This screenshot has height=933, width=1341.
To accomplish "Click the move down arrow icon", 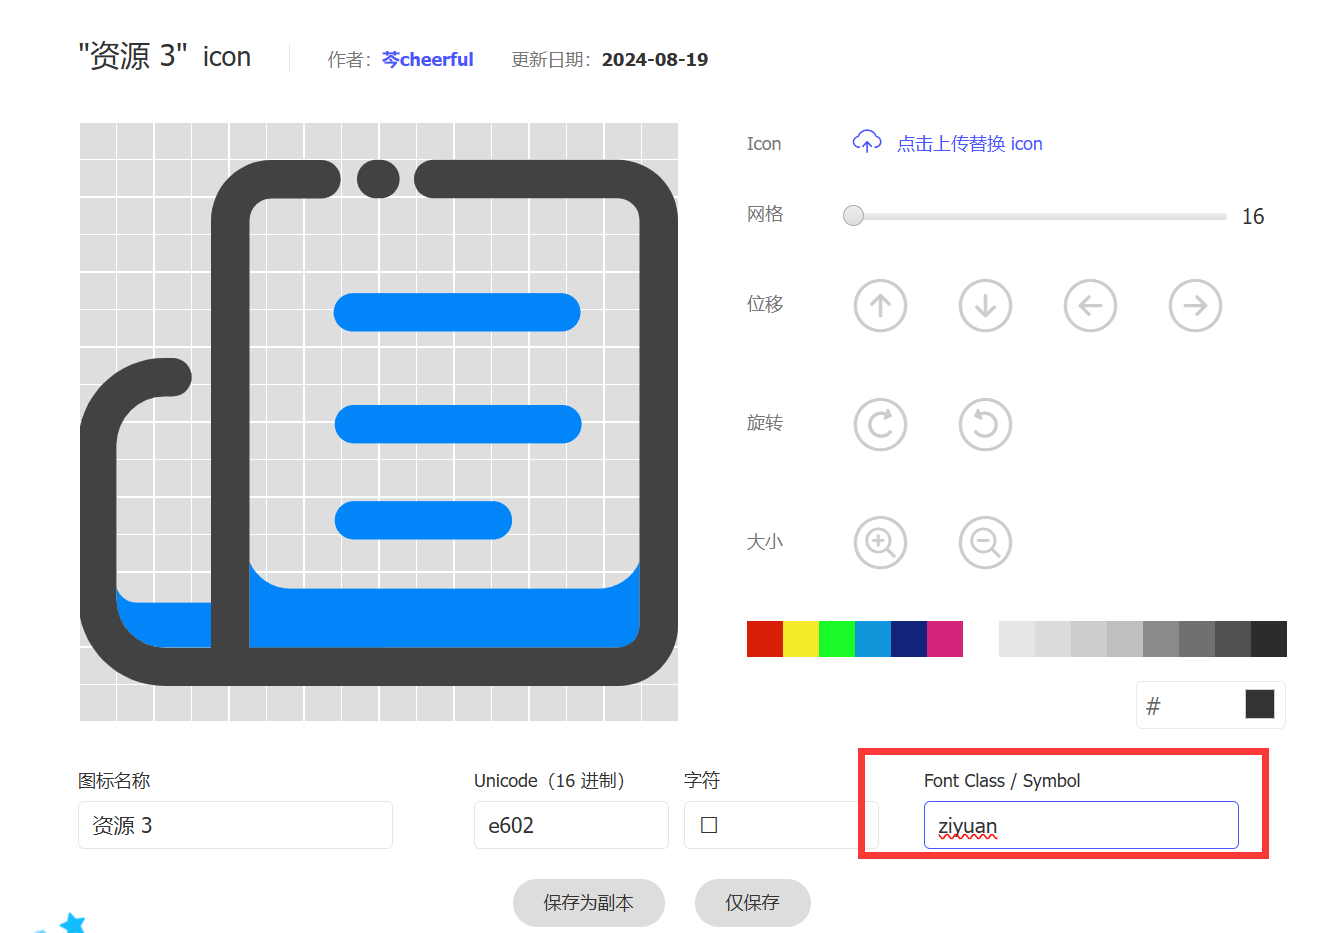I will [x=985, y=306].
